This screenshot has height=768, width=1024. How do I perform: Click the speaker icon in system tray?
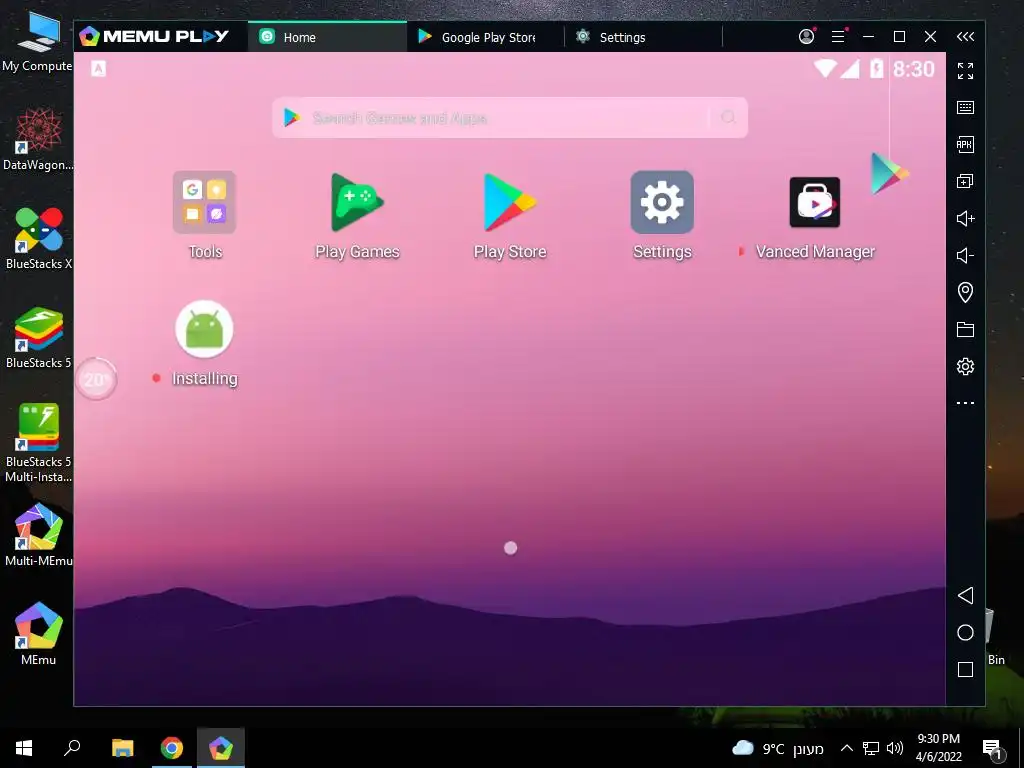pos(895,748)
